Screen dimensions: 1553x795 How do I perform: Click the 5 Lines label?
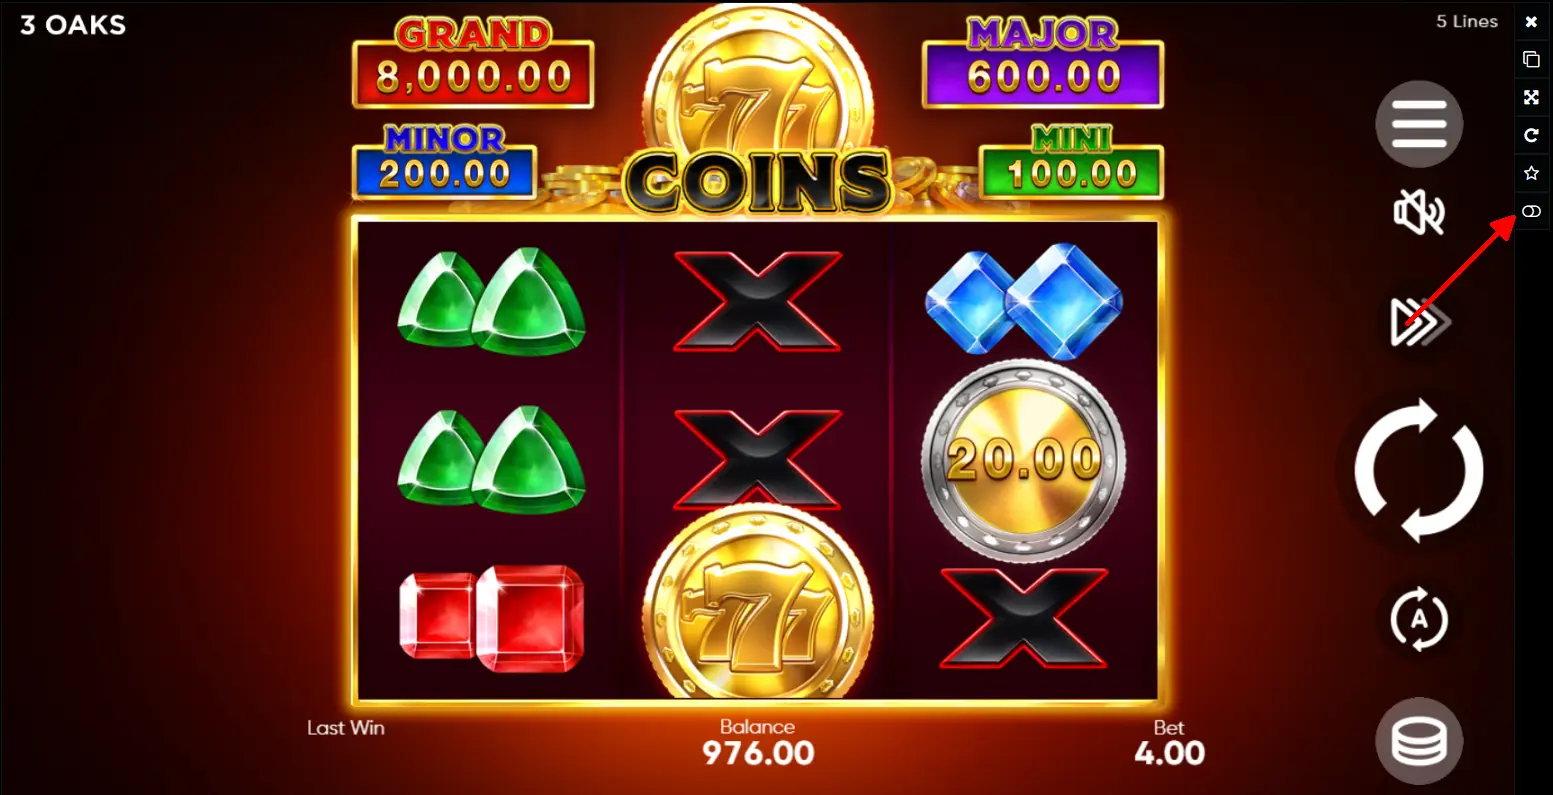pos(1467,21)
